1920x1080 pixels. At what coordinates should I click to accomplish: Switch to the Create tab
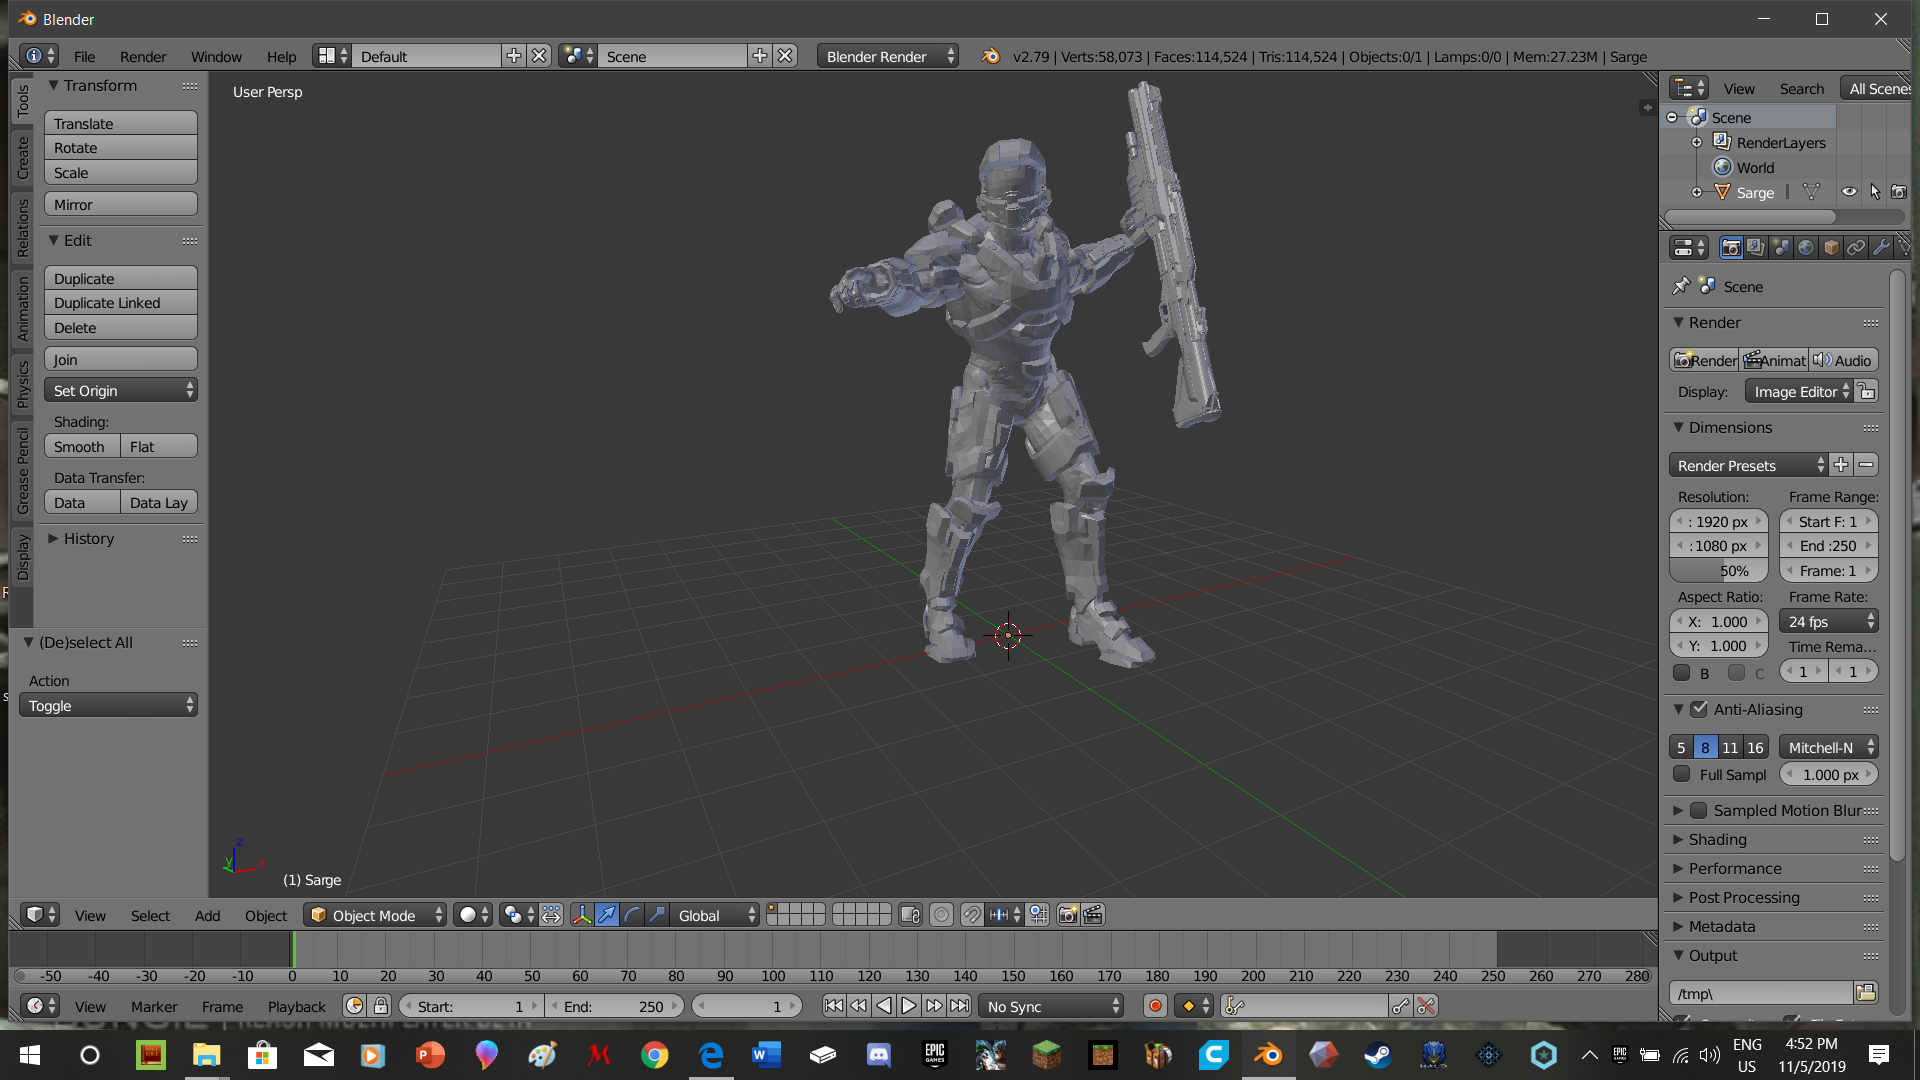tap(22, 157)
